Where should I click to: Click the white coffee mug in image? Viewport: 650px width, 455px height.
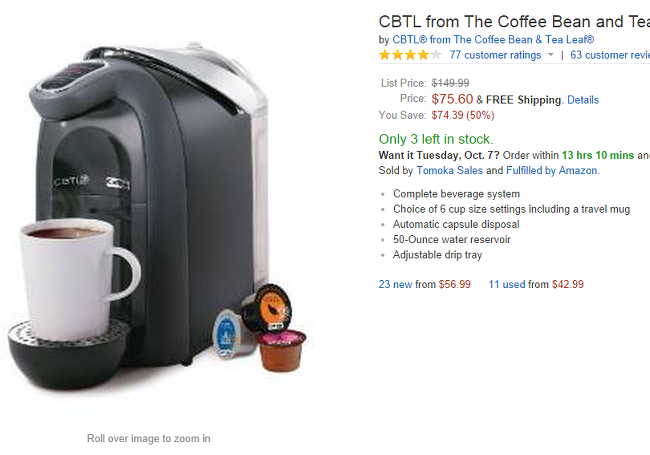[79, 280]
